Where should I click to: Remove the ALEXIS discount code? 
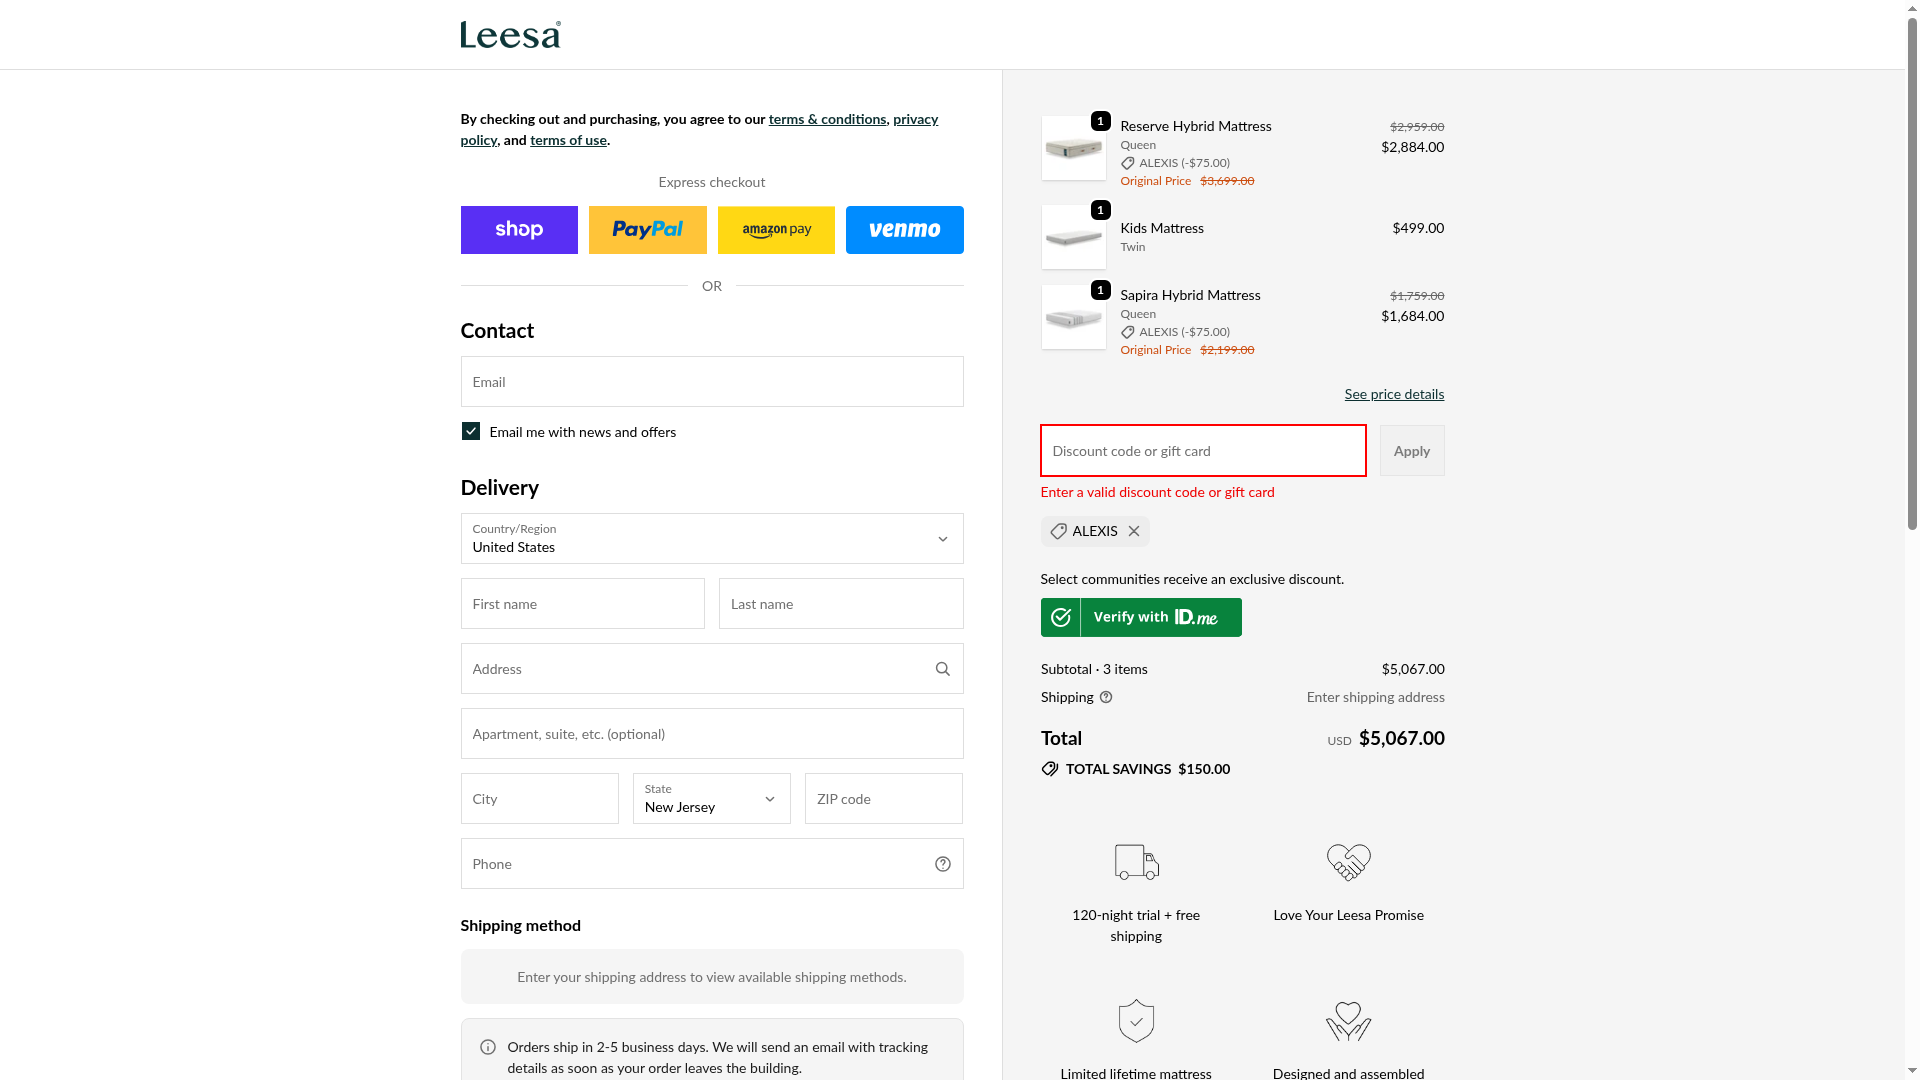1134,531
